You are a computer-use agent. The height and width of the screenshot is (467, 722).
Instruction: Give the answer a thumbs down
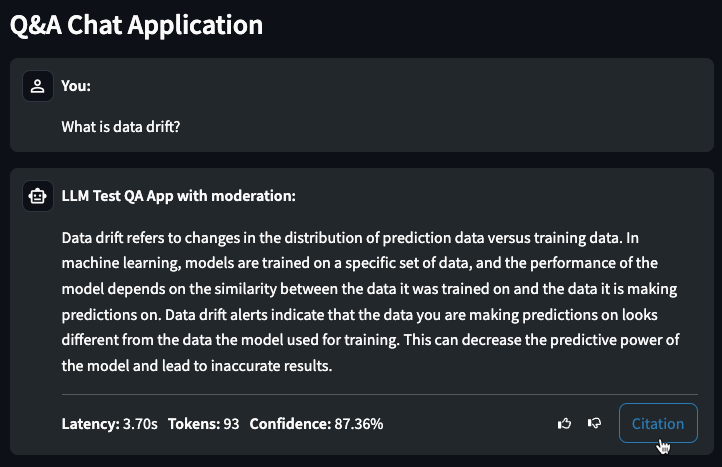tap(595, 424)
